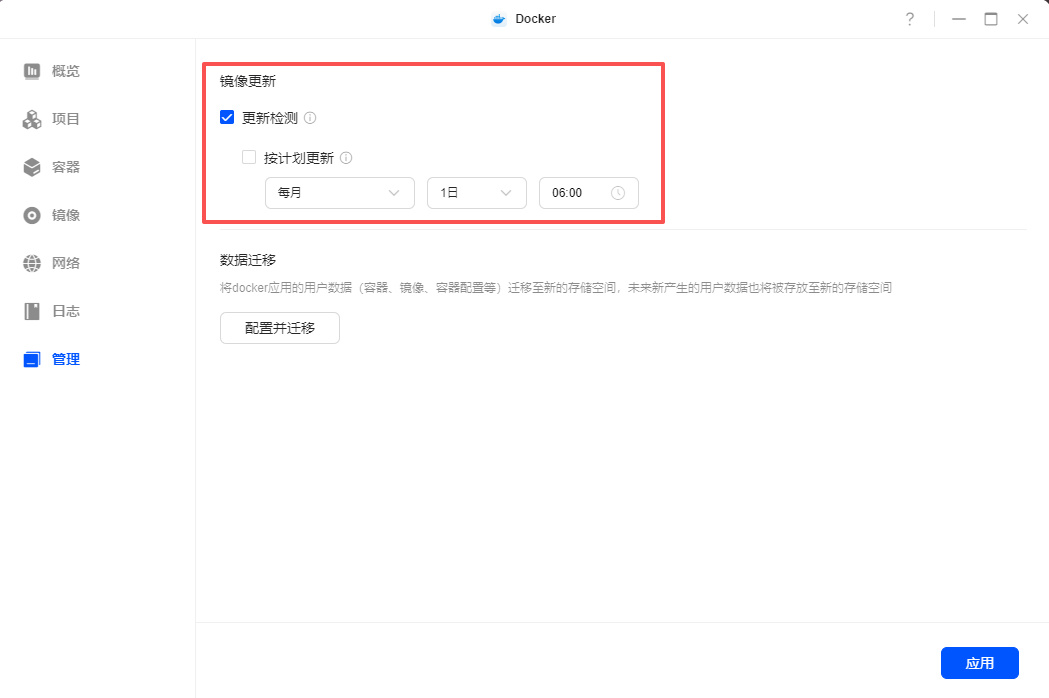Maximize the Docker window
1049x698 pixels.
pyautogui.click(x=991, y=19)
